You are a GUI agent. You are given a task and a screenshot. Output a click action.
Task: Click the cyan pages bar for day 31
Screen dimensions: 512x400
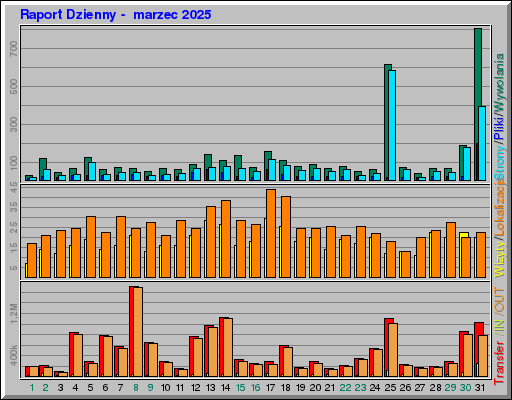482,143
